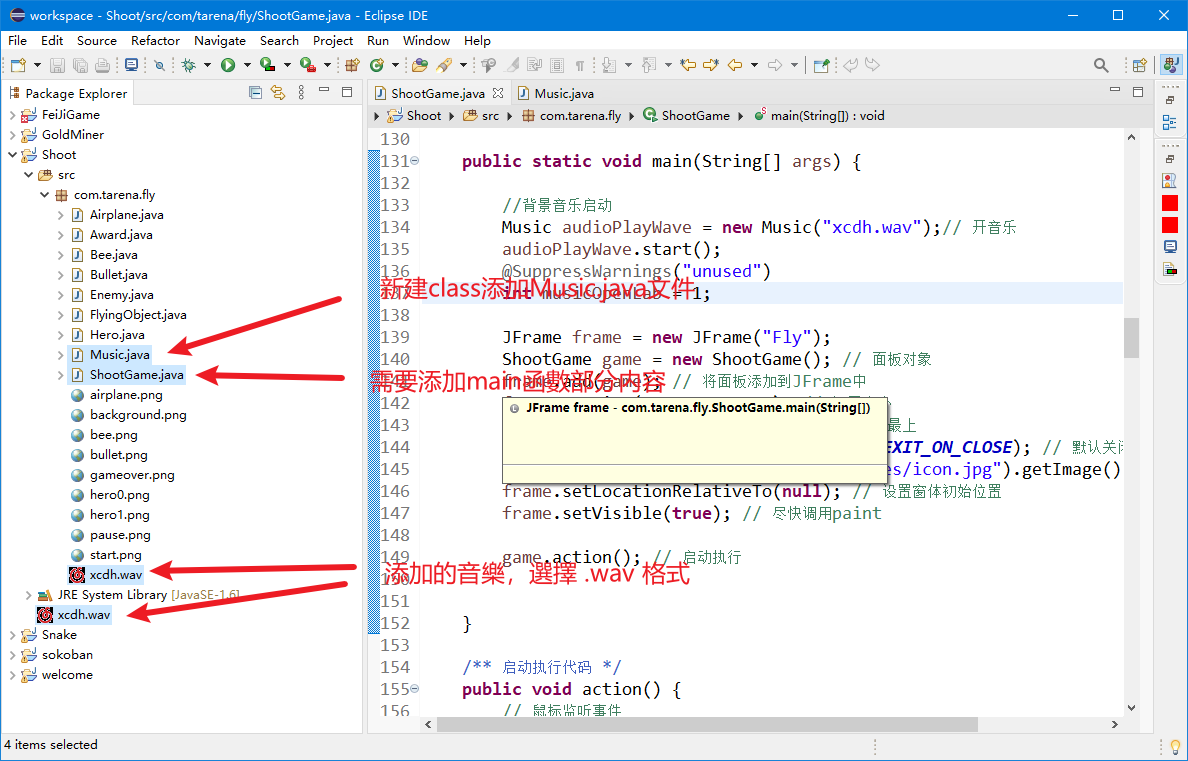Open the Debug dropdown arrow

click(207, 65)
